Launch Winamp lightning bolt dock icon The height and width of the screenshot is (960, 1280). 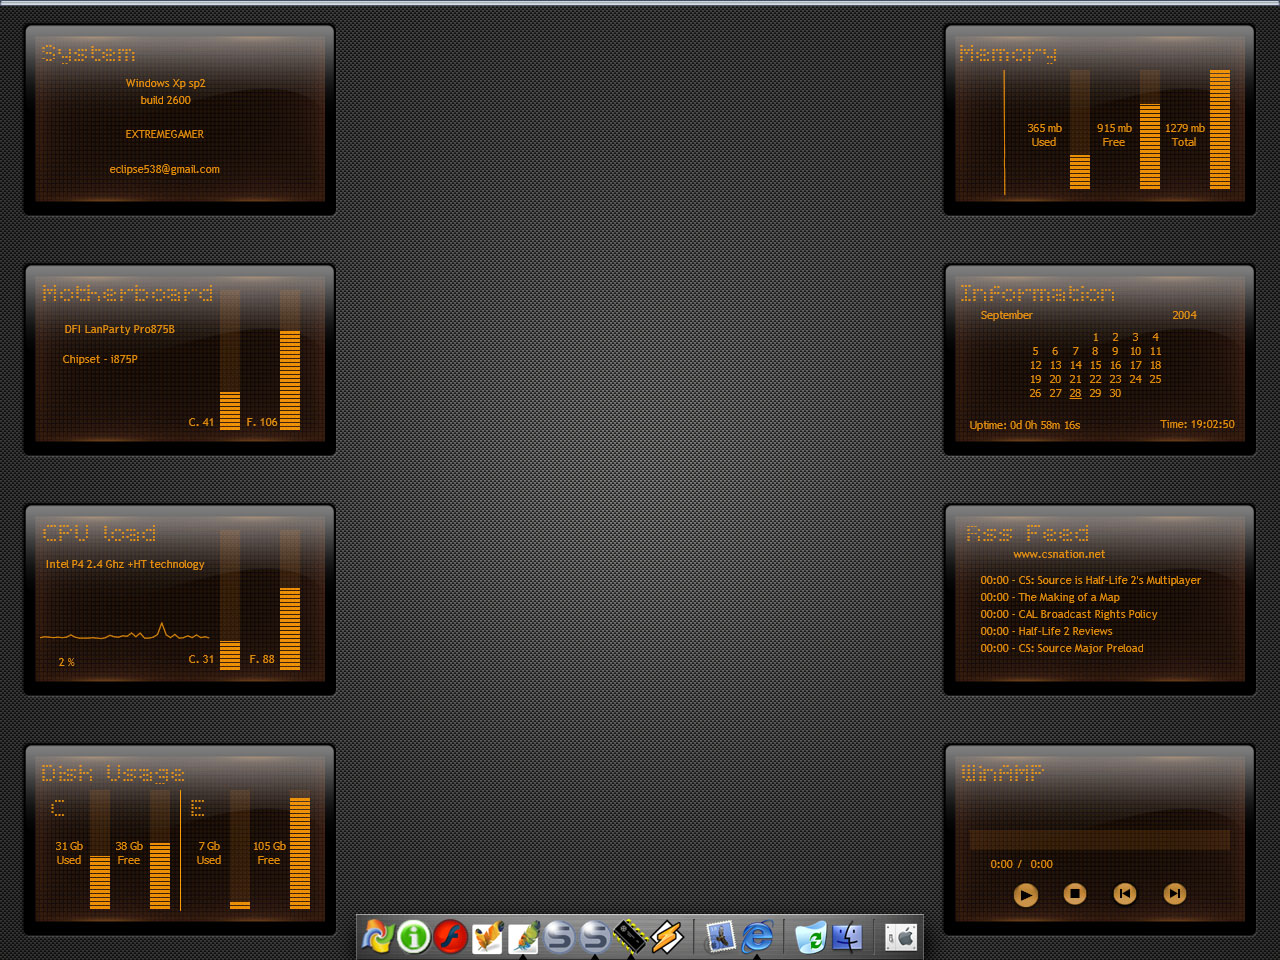click(667, 936)
